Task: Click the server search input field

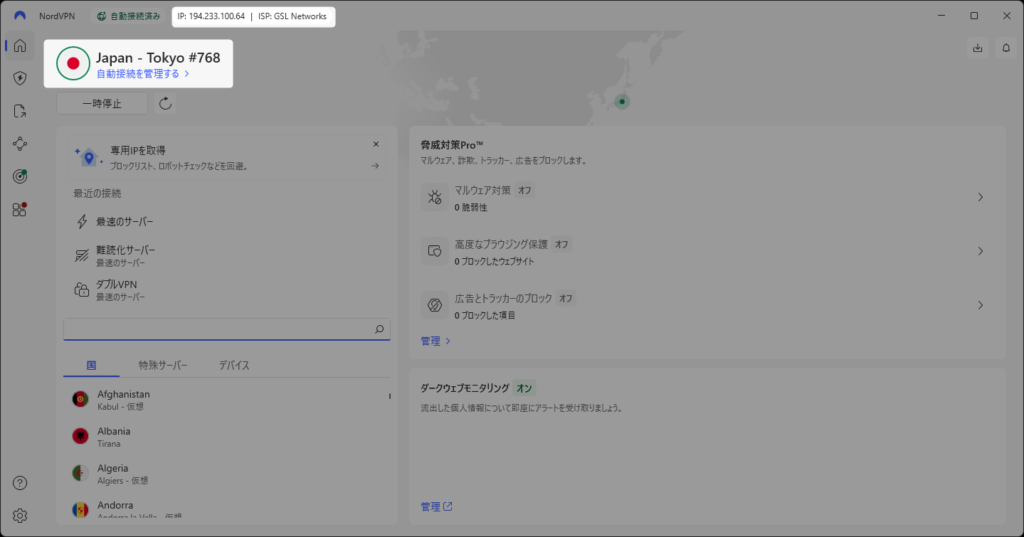Action: click(x=217, y=329)
